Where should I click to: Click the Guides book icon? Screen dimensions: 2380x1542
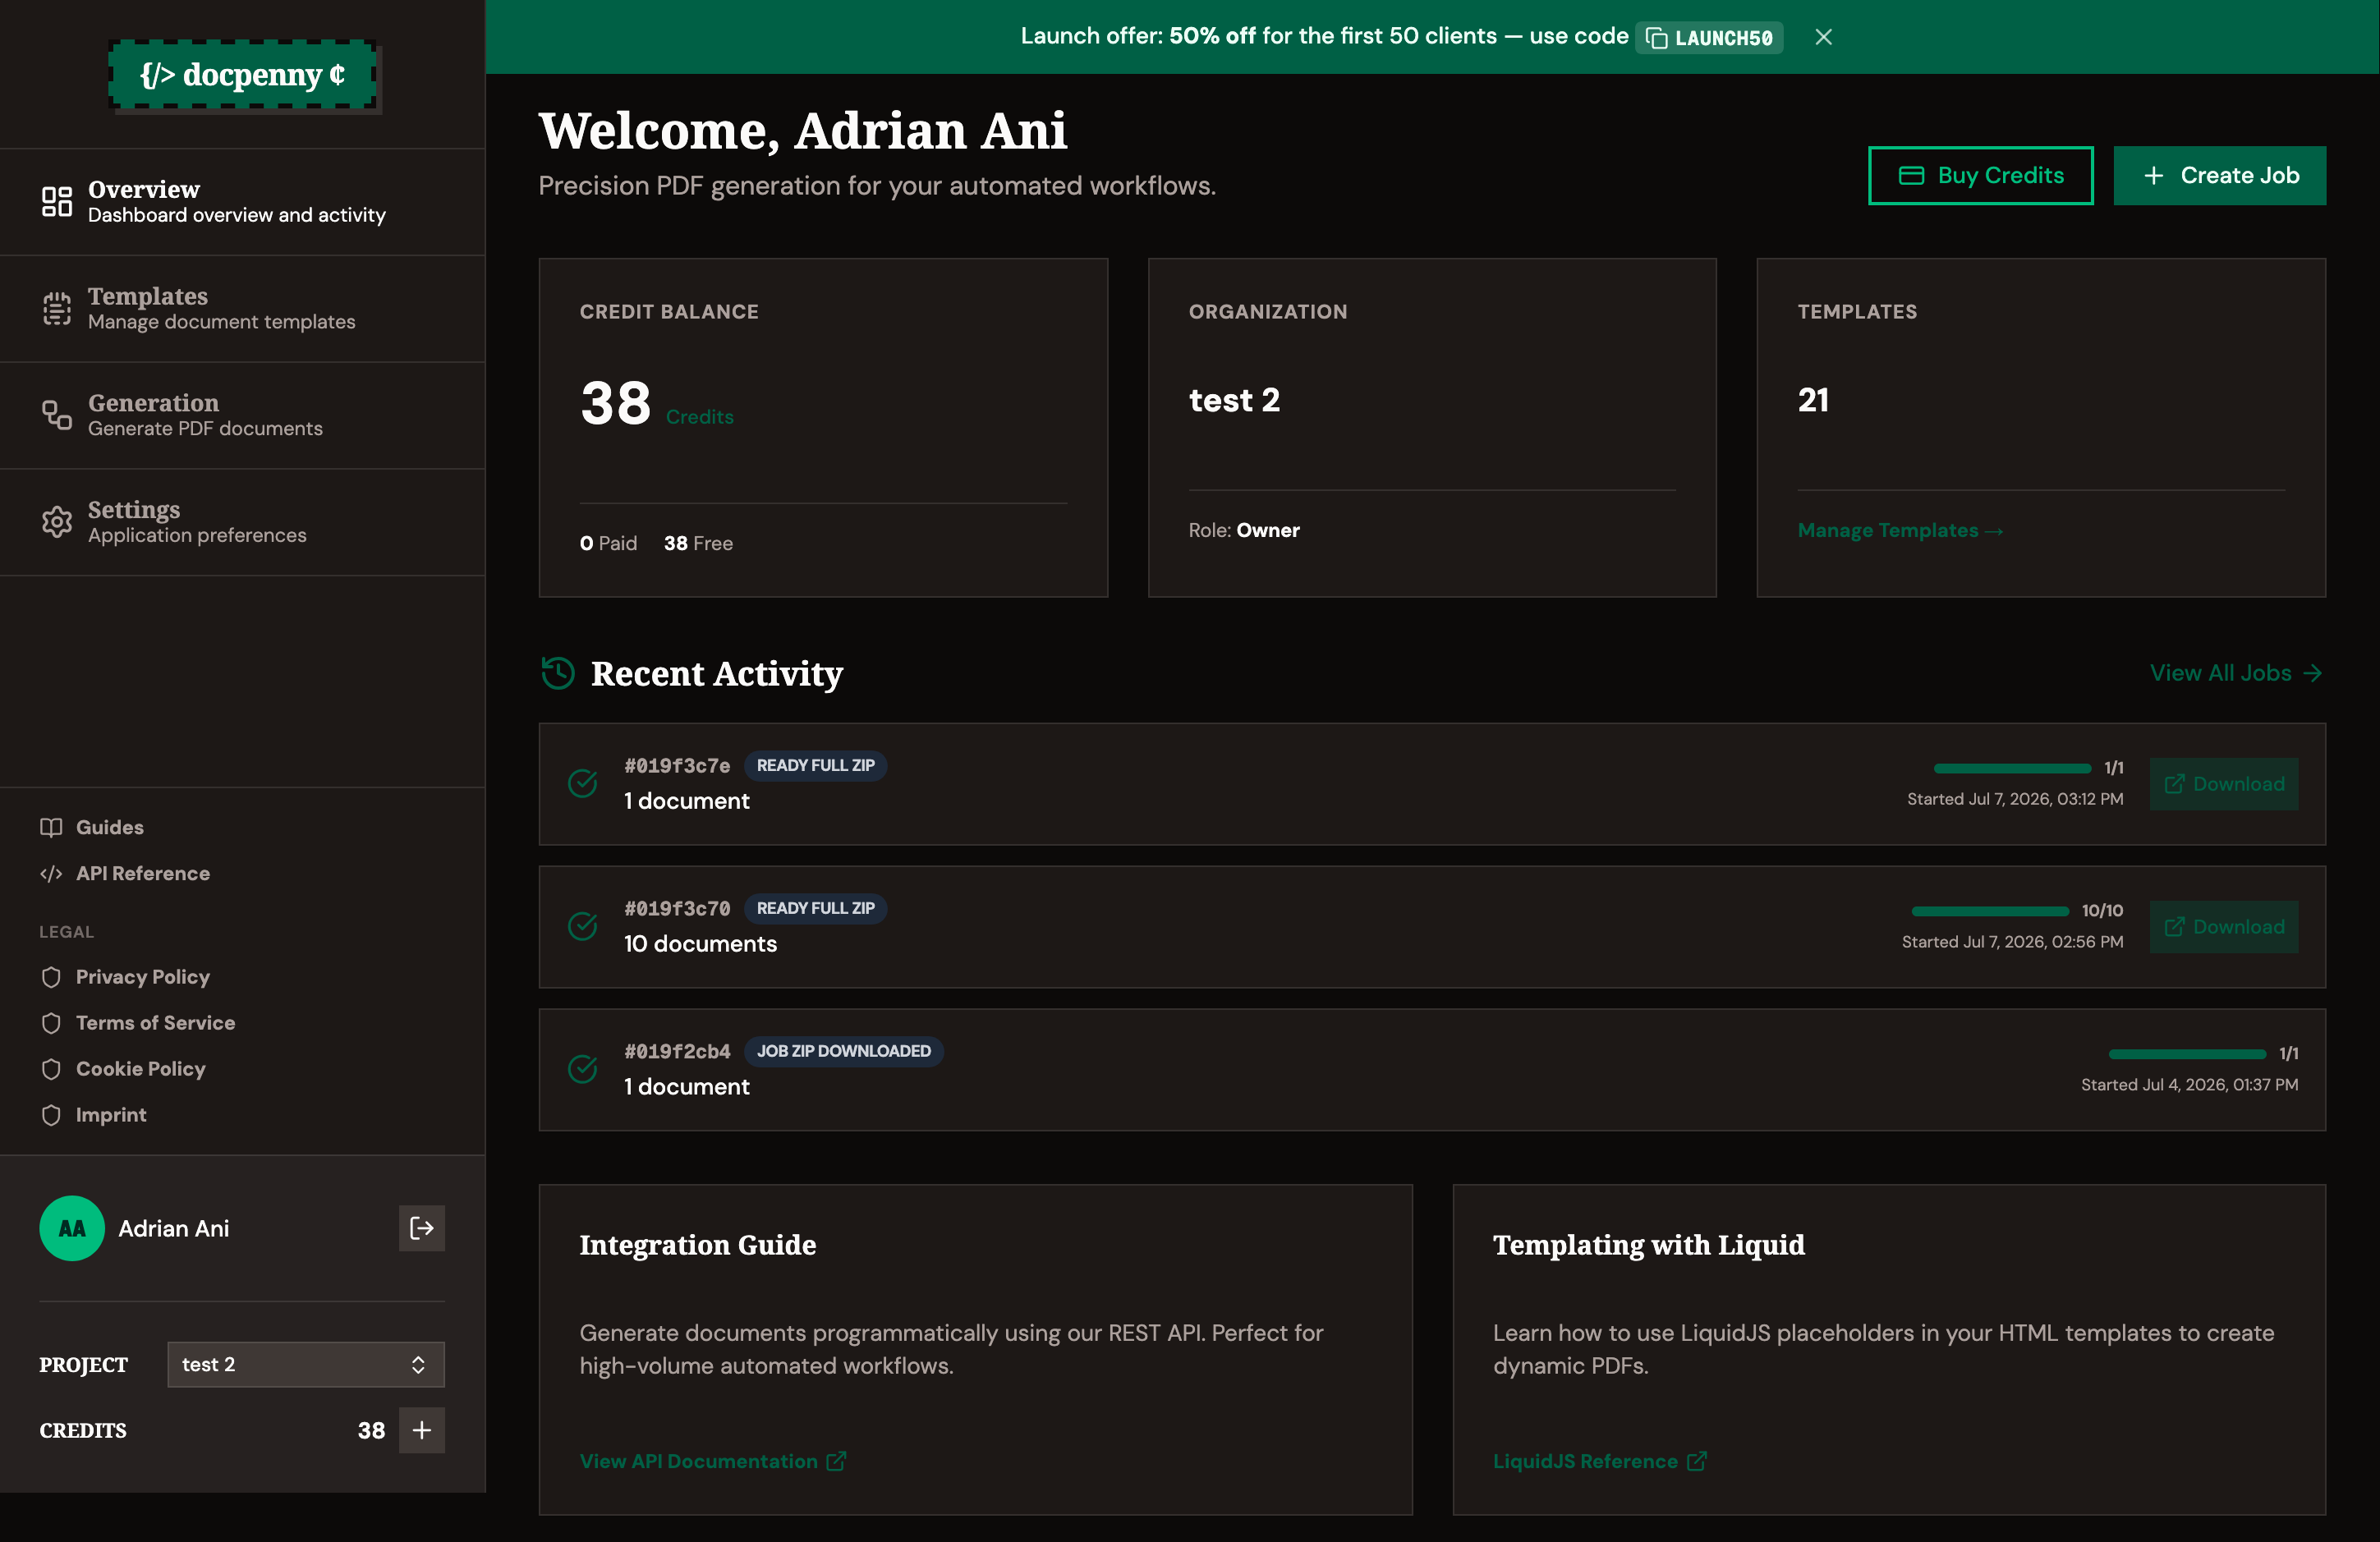pos(51,827)
